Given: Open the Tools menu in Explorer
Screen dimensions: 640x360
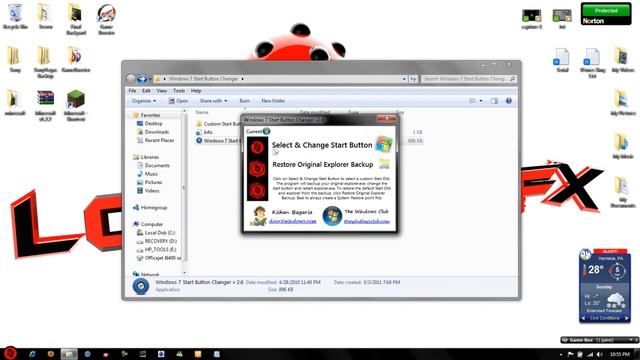Looking at the screenshot, I should point(179,91).
